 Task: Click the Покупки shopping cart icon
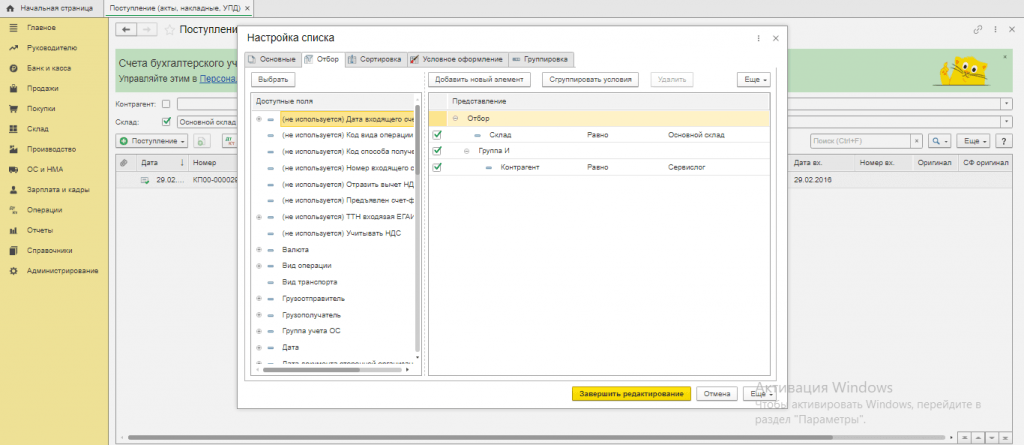(13, 108)
